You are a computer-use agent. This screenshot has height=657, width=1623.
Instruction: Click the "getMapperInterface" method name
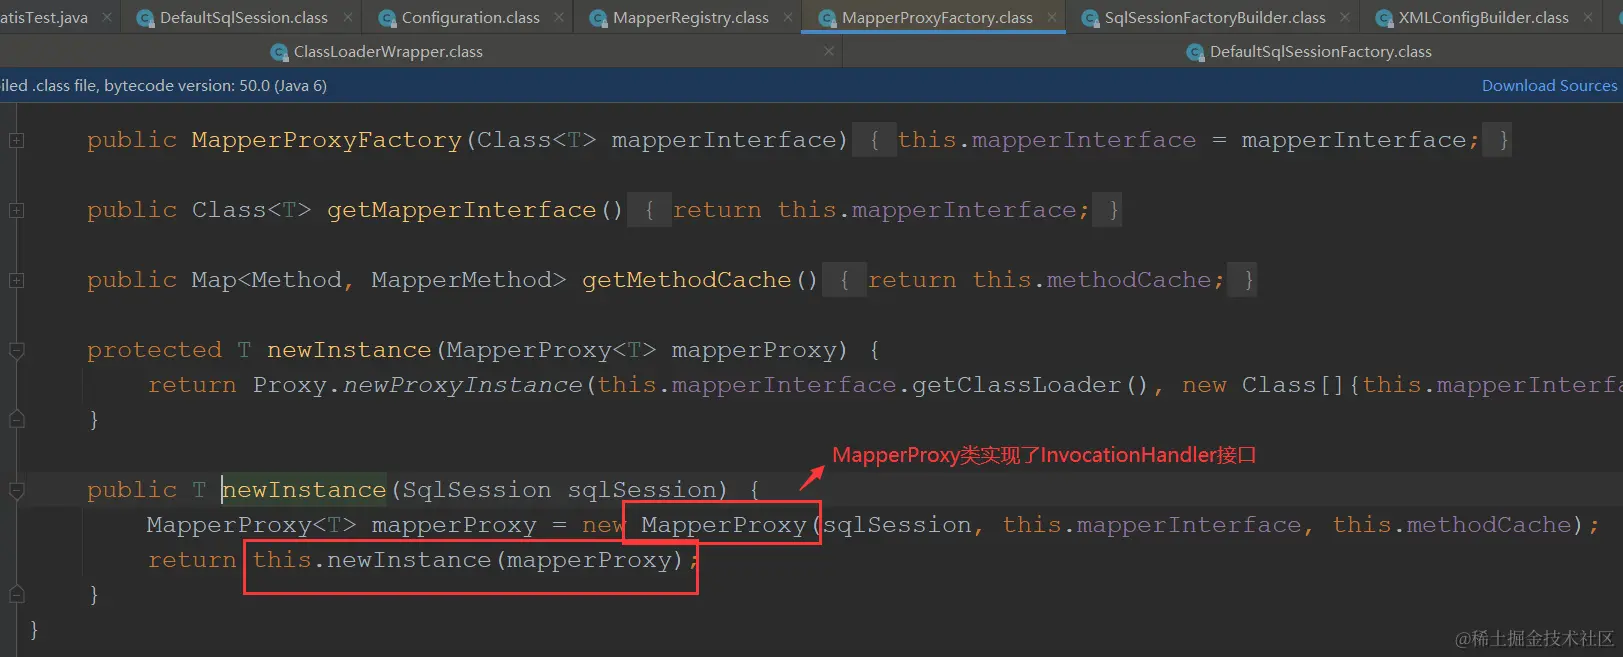click(x=462, y=210)
